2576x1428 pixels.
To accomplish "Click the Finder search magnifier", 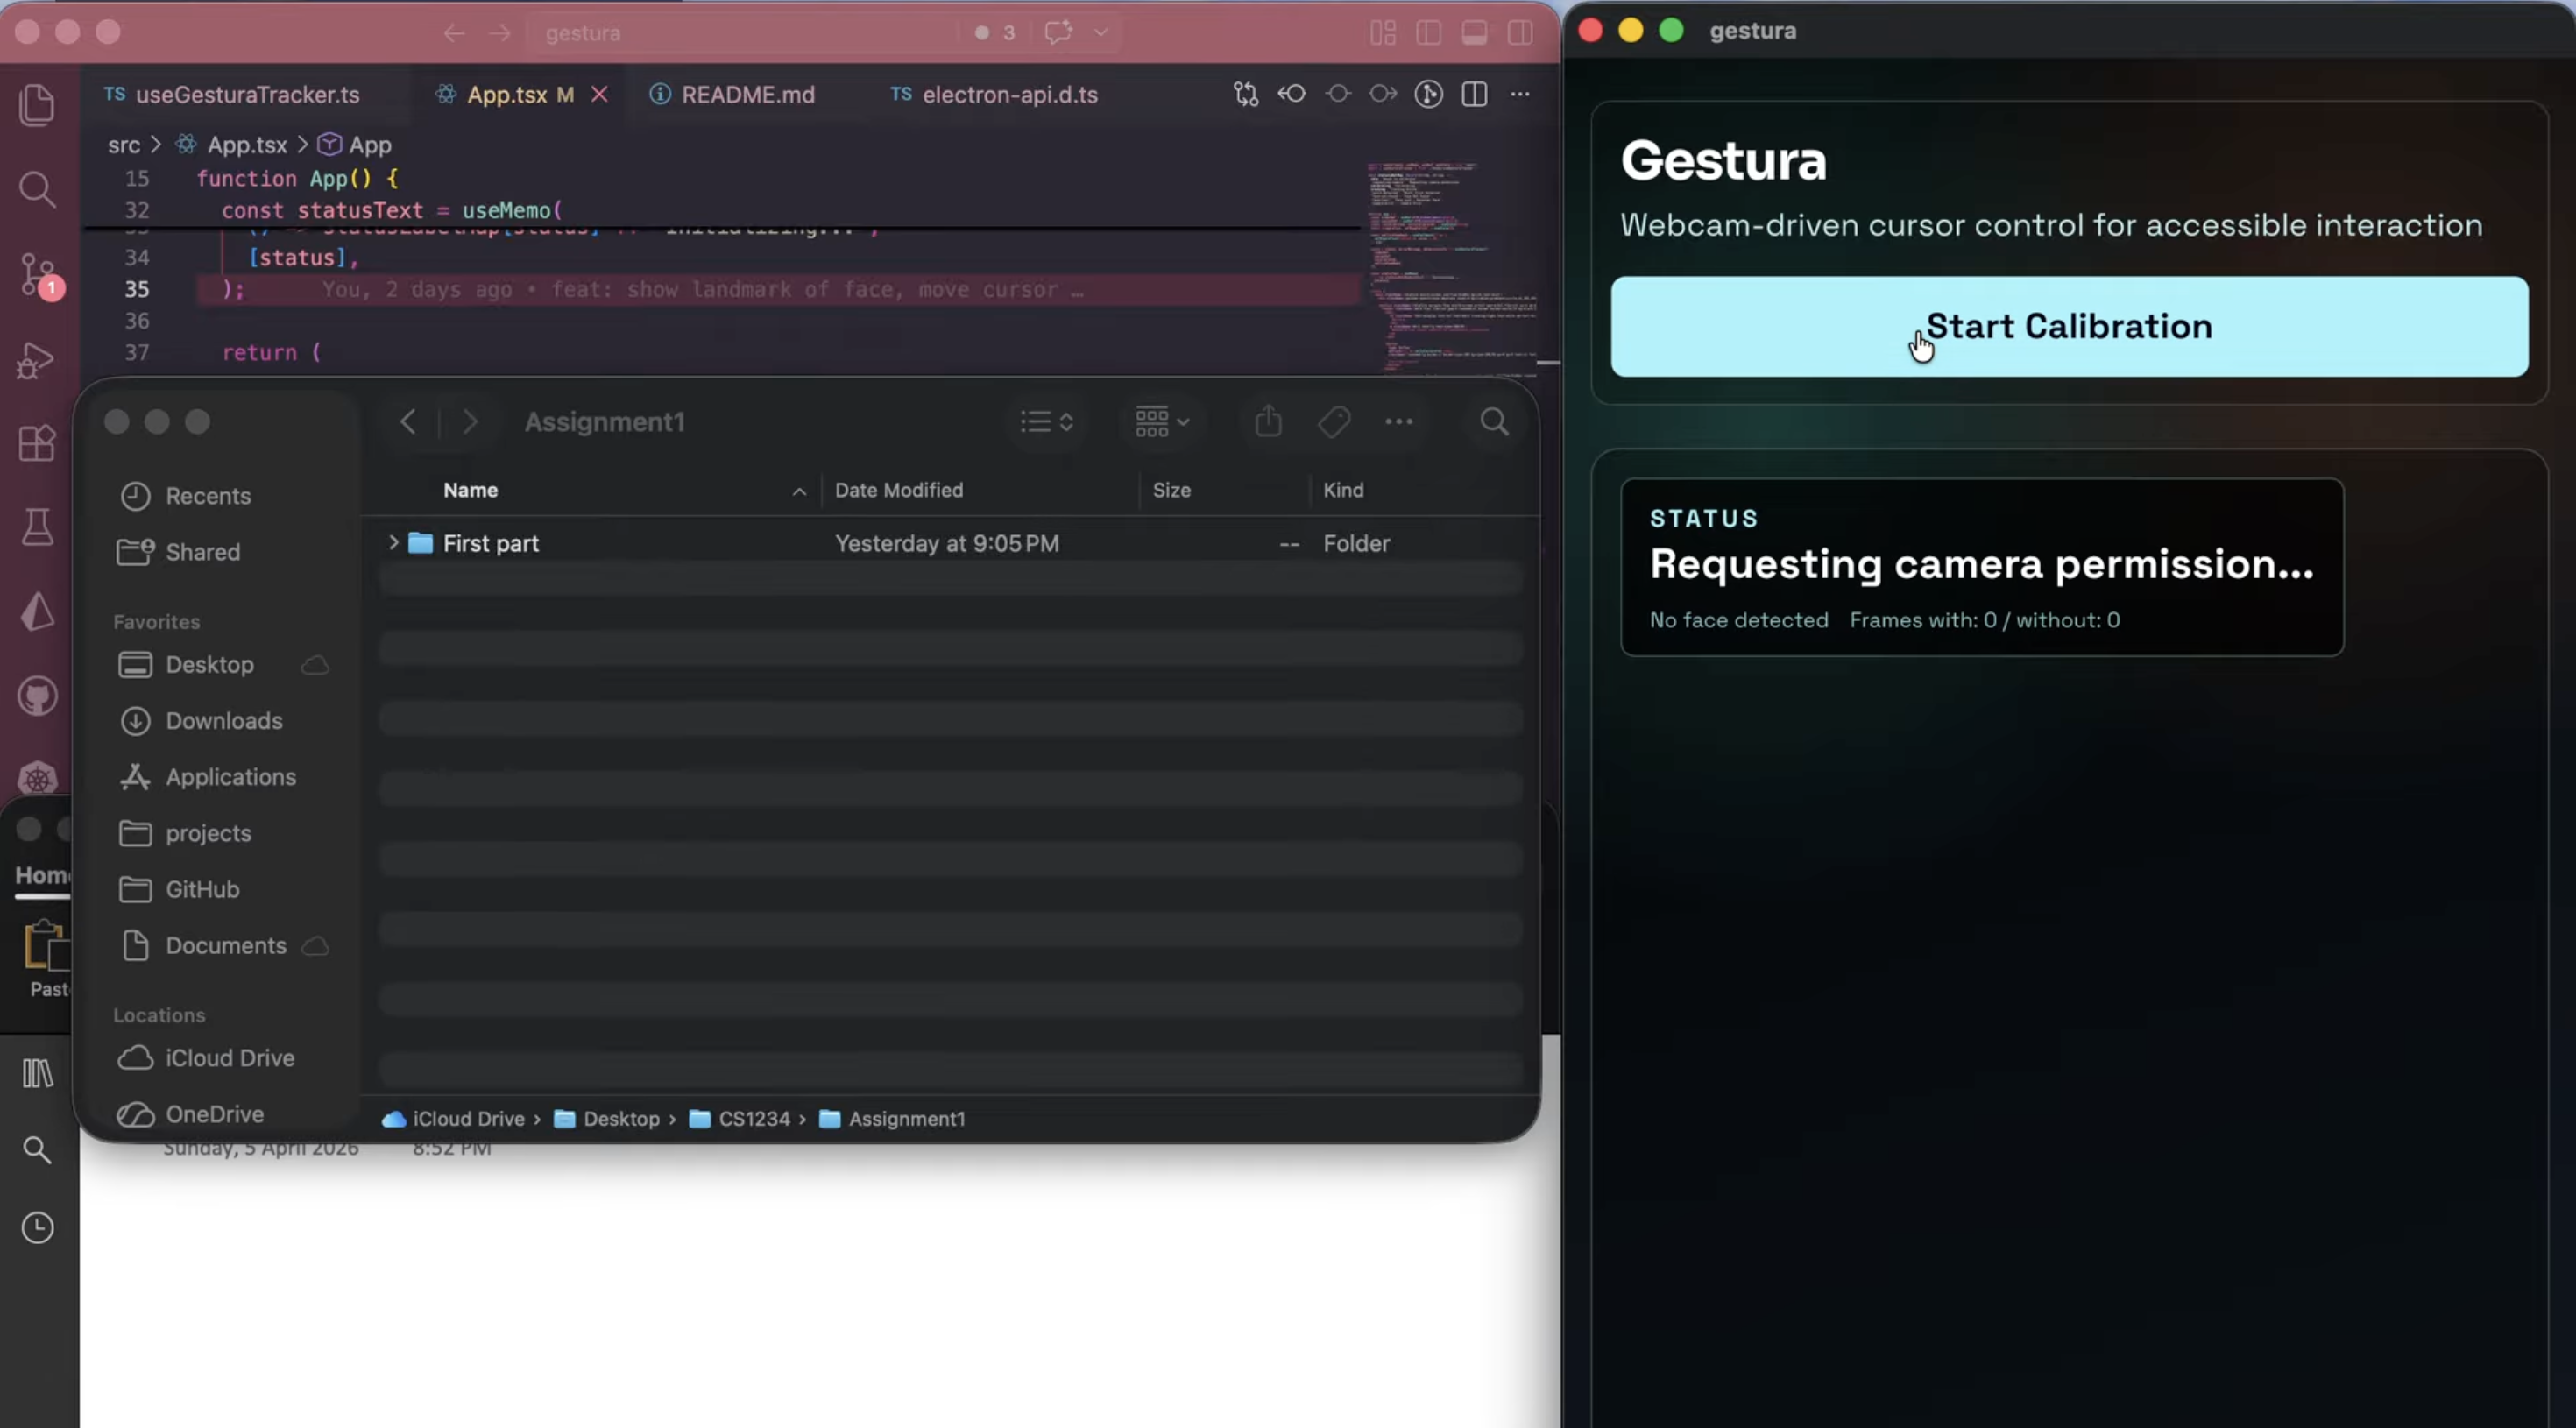I will tap(1494, 422).
